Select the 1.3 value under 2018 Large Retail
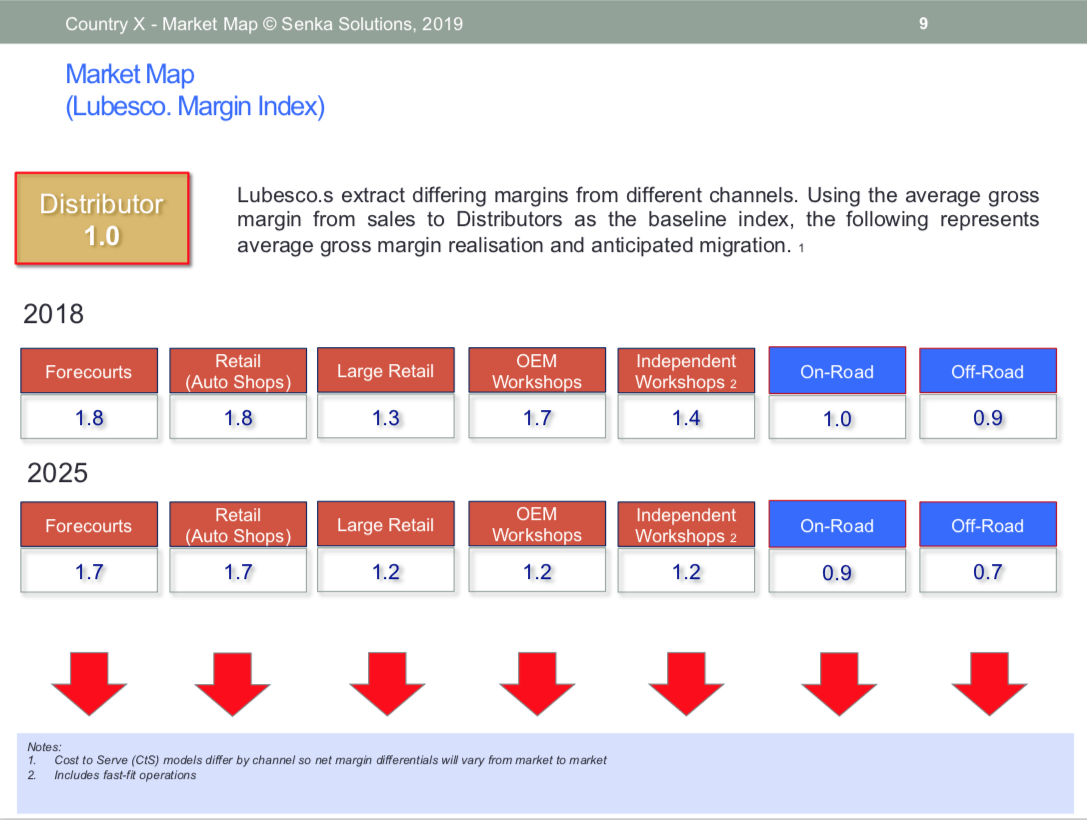 tap(386, 418)
